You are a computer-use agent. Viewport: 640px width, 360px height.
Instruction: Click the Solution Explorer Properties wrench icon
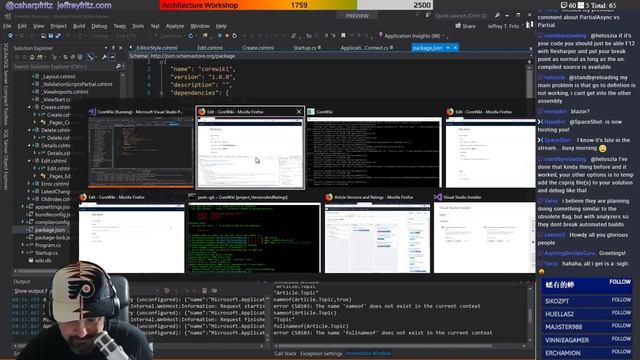coord(104,57)
